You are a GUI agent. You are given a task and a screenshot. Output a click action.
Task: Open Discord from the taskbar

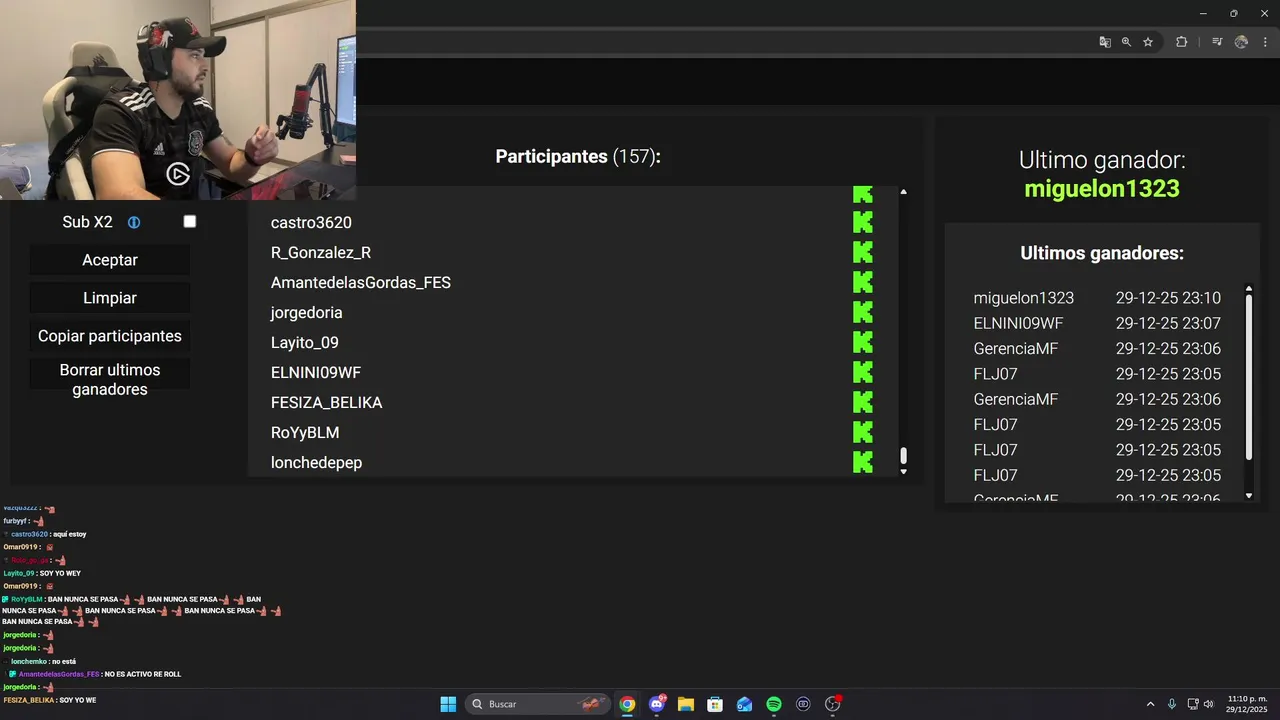(657, 704)
